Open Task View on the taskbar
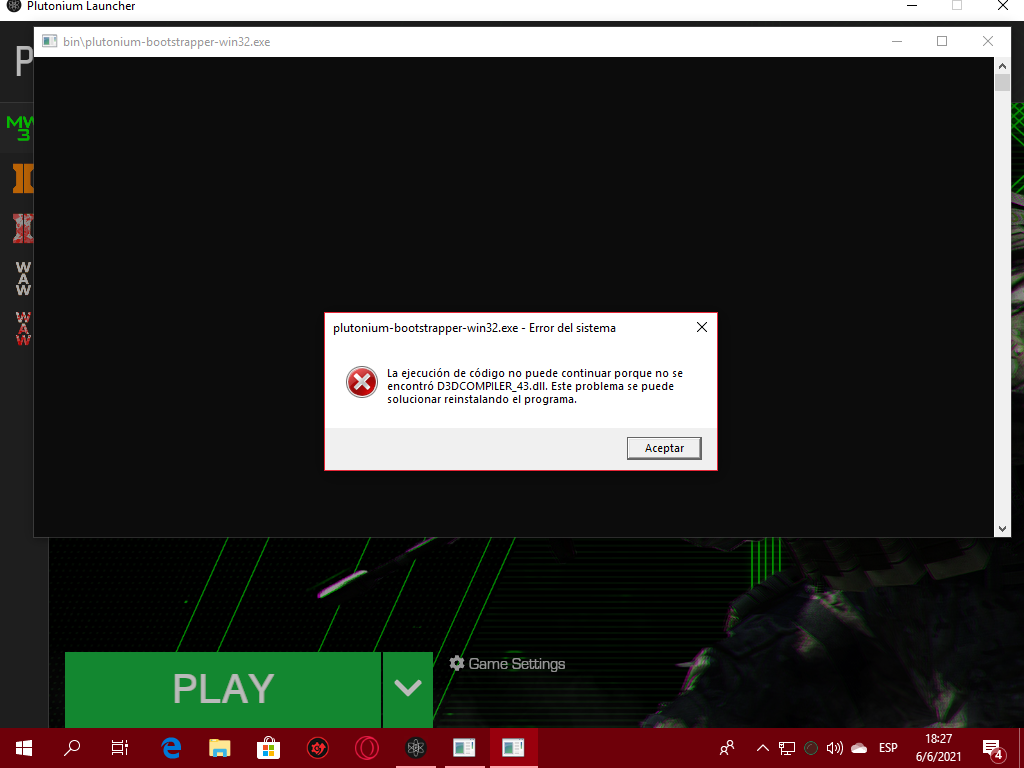1024x768 pixels. tap(120, 748)
